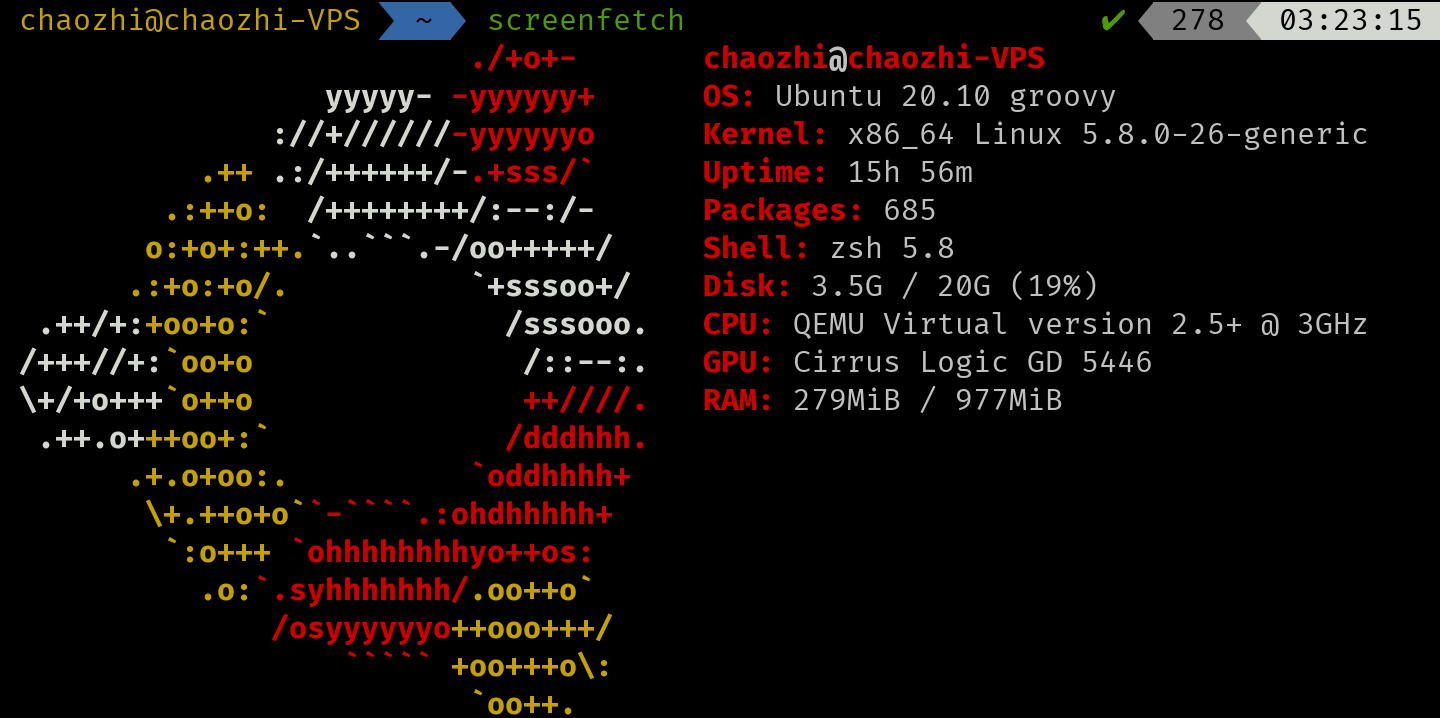Image resolution: width=1440 pixels, height=718 pixels.
Task: Click the prompt username chaozhi@chaozhi-VPS in yellow
Action: point(190,20)
